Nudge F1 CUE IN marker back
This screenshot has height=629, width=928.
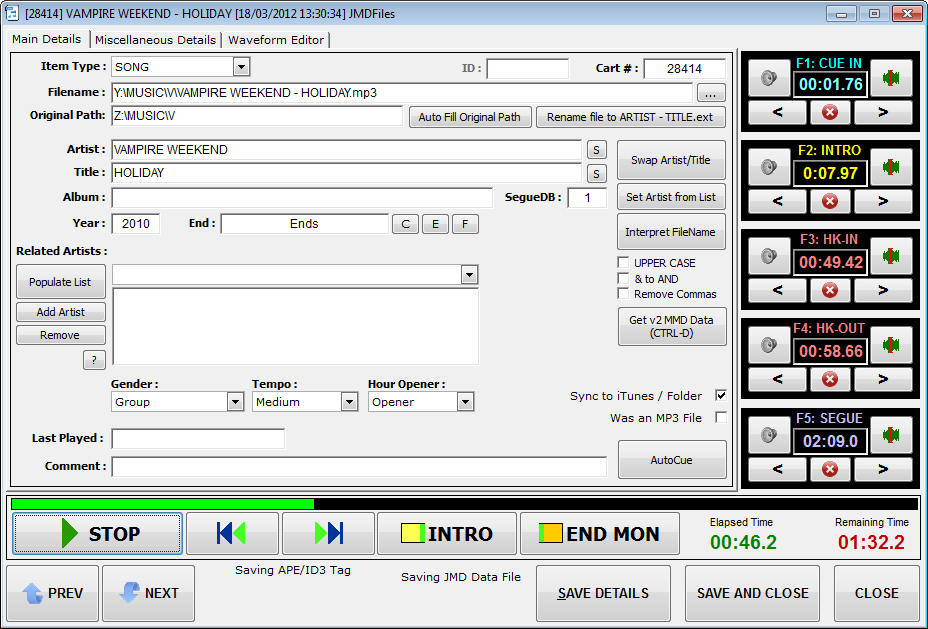click(x=777, y=112)
